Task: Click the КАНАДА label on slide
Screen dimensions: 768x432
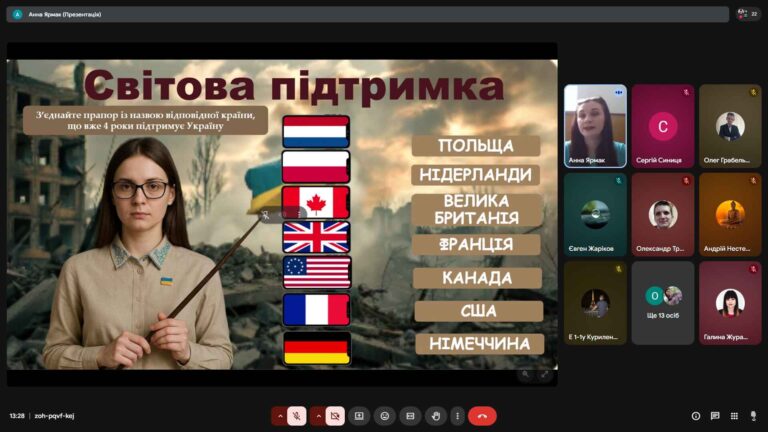Action: [478, 278]
